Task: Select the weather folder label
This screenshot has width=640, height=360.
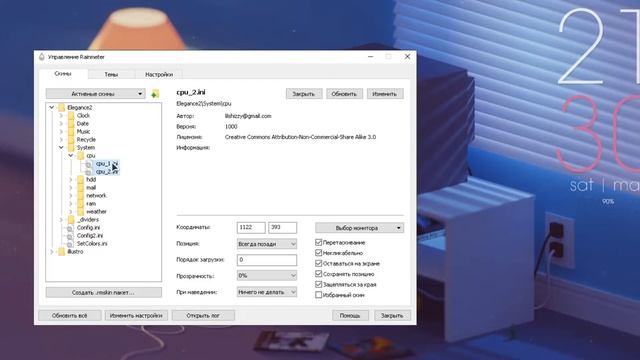Action: click(x=96, y=211)
